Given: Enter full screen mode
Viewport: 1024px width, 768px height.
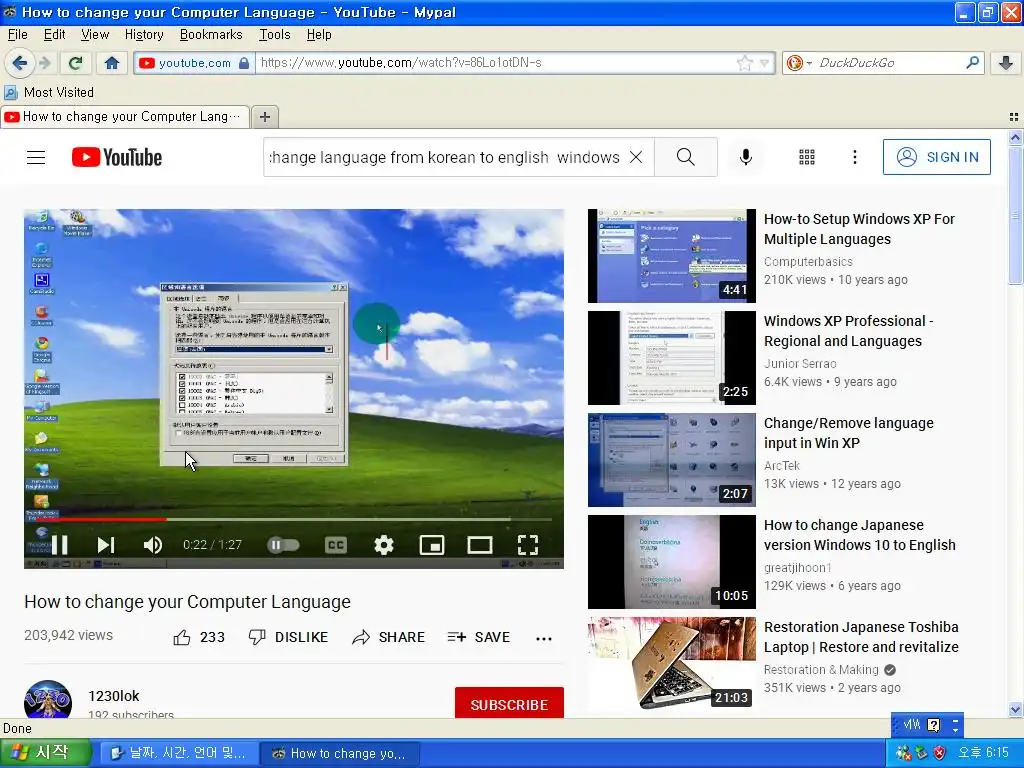Looking at the screenshot, I should coord(528,545).
